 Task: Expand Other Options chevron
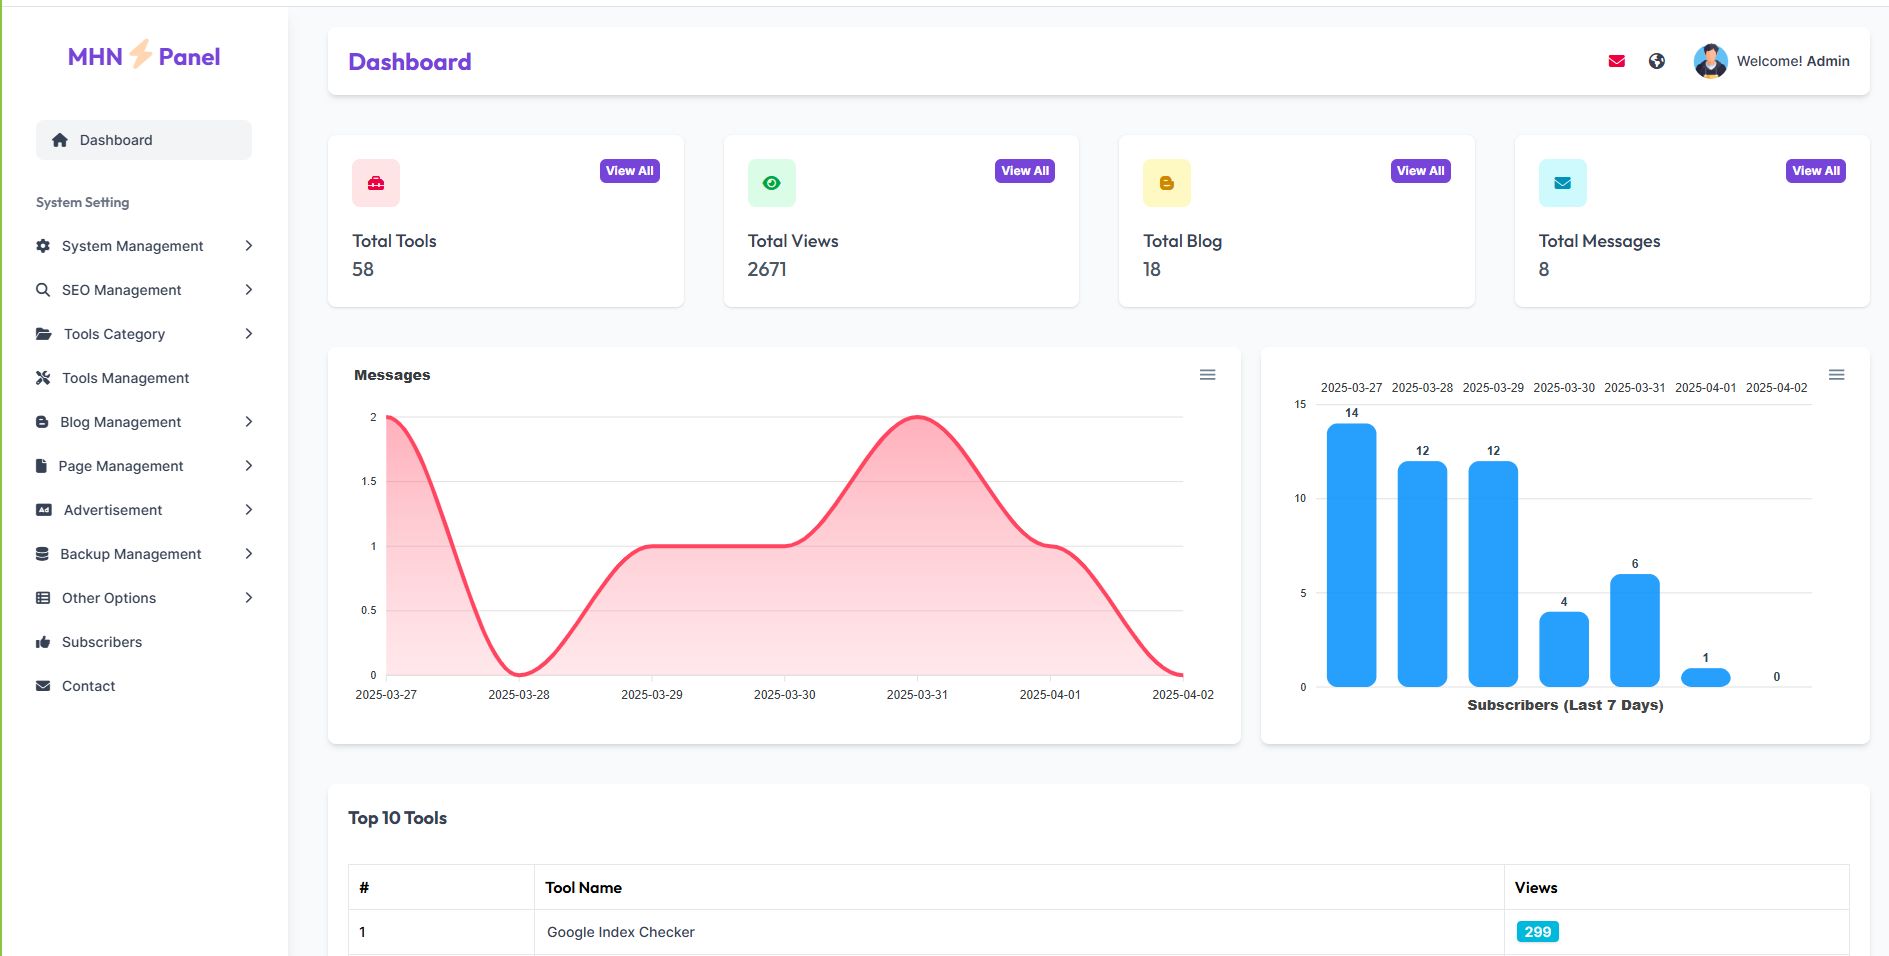(x=249, y=598)
